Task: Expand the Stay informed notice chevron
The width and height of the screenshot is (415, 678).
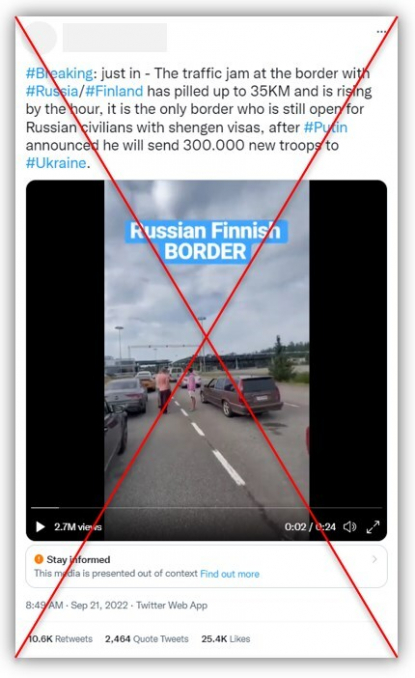Action: click(x=375, y=560)
